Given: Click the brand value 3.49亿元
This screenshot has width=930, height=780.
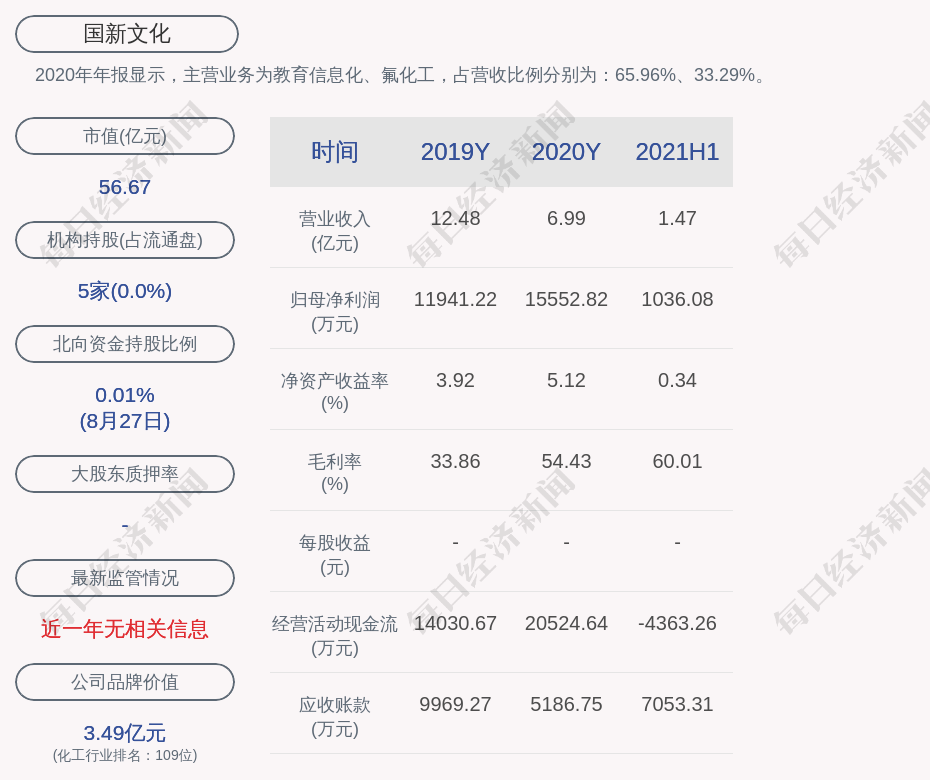Looking at the screenshot, I should (125, 733).
